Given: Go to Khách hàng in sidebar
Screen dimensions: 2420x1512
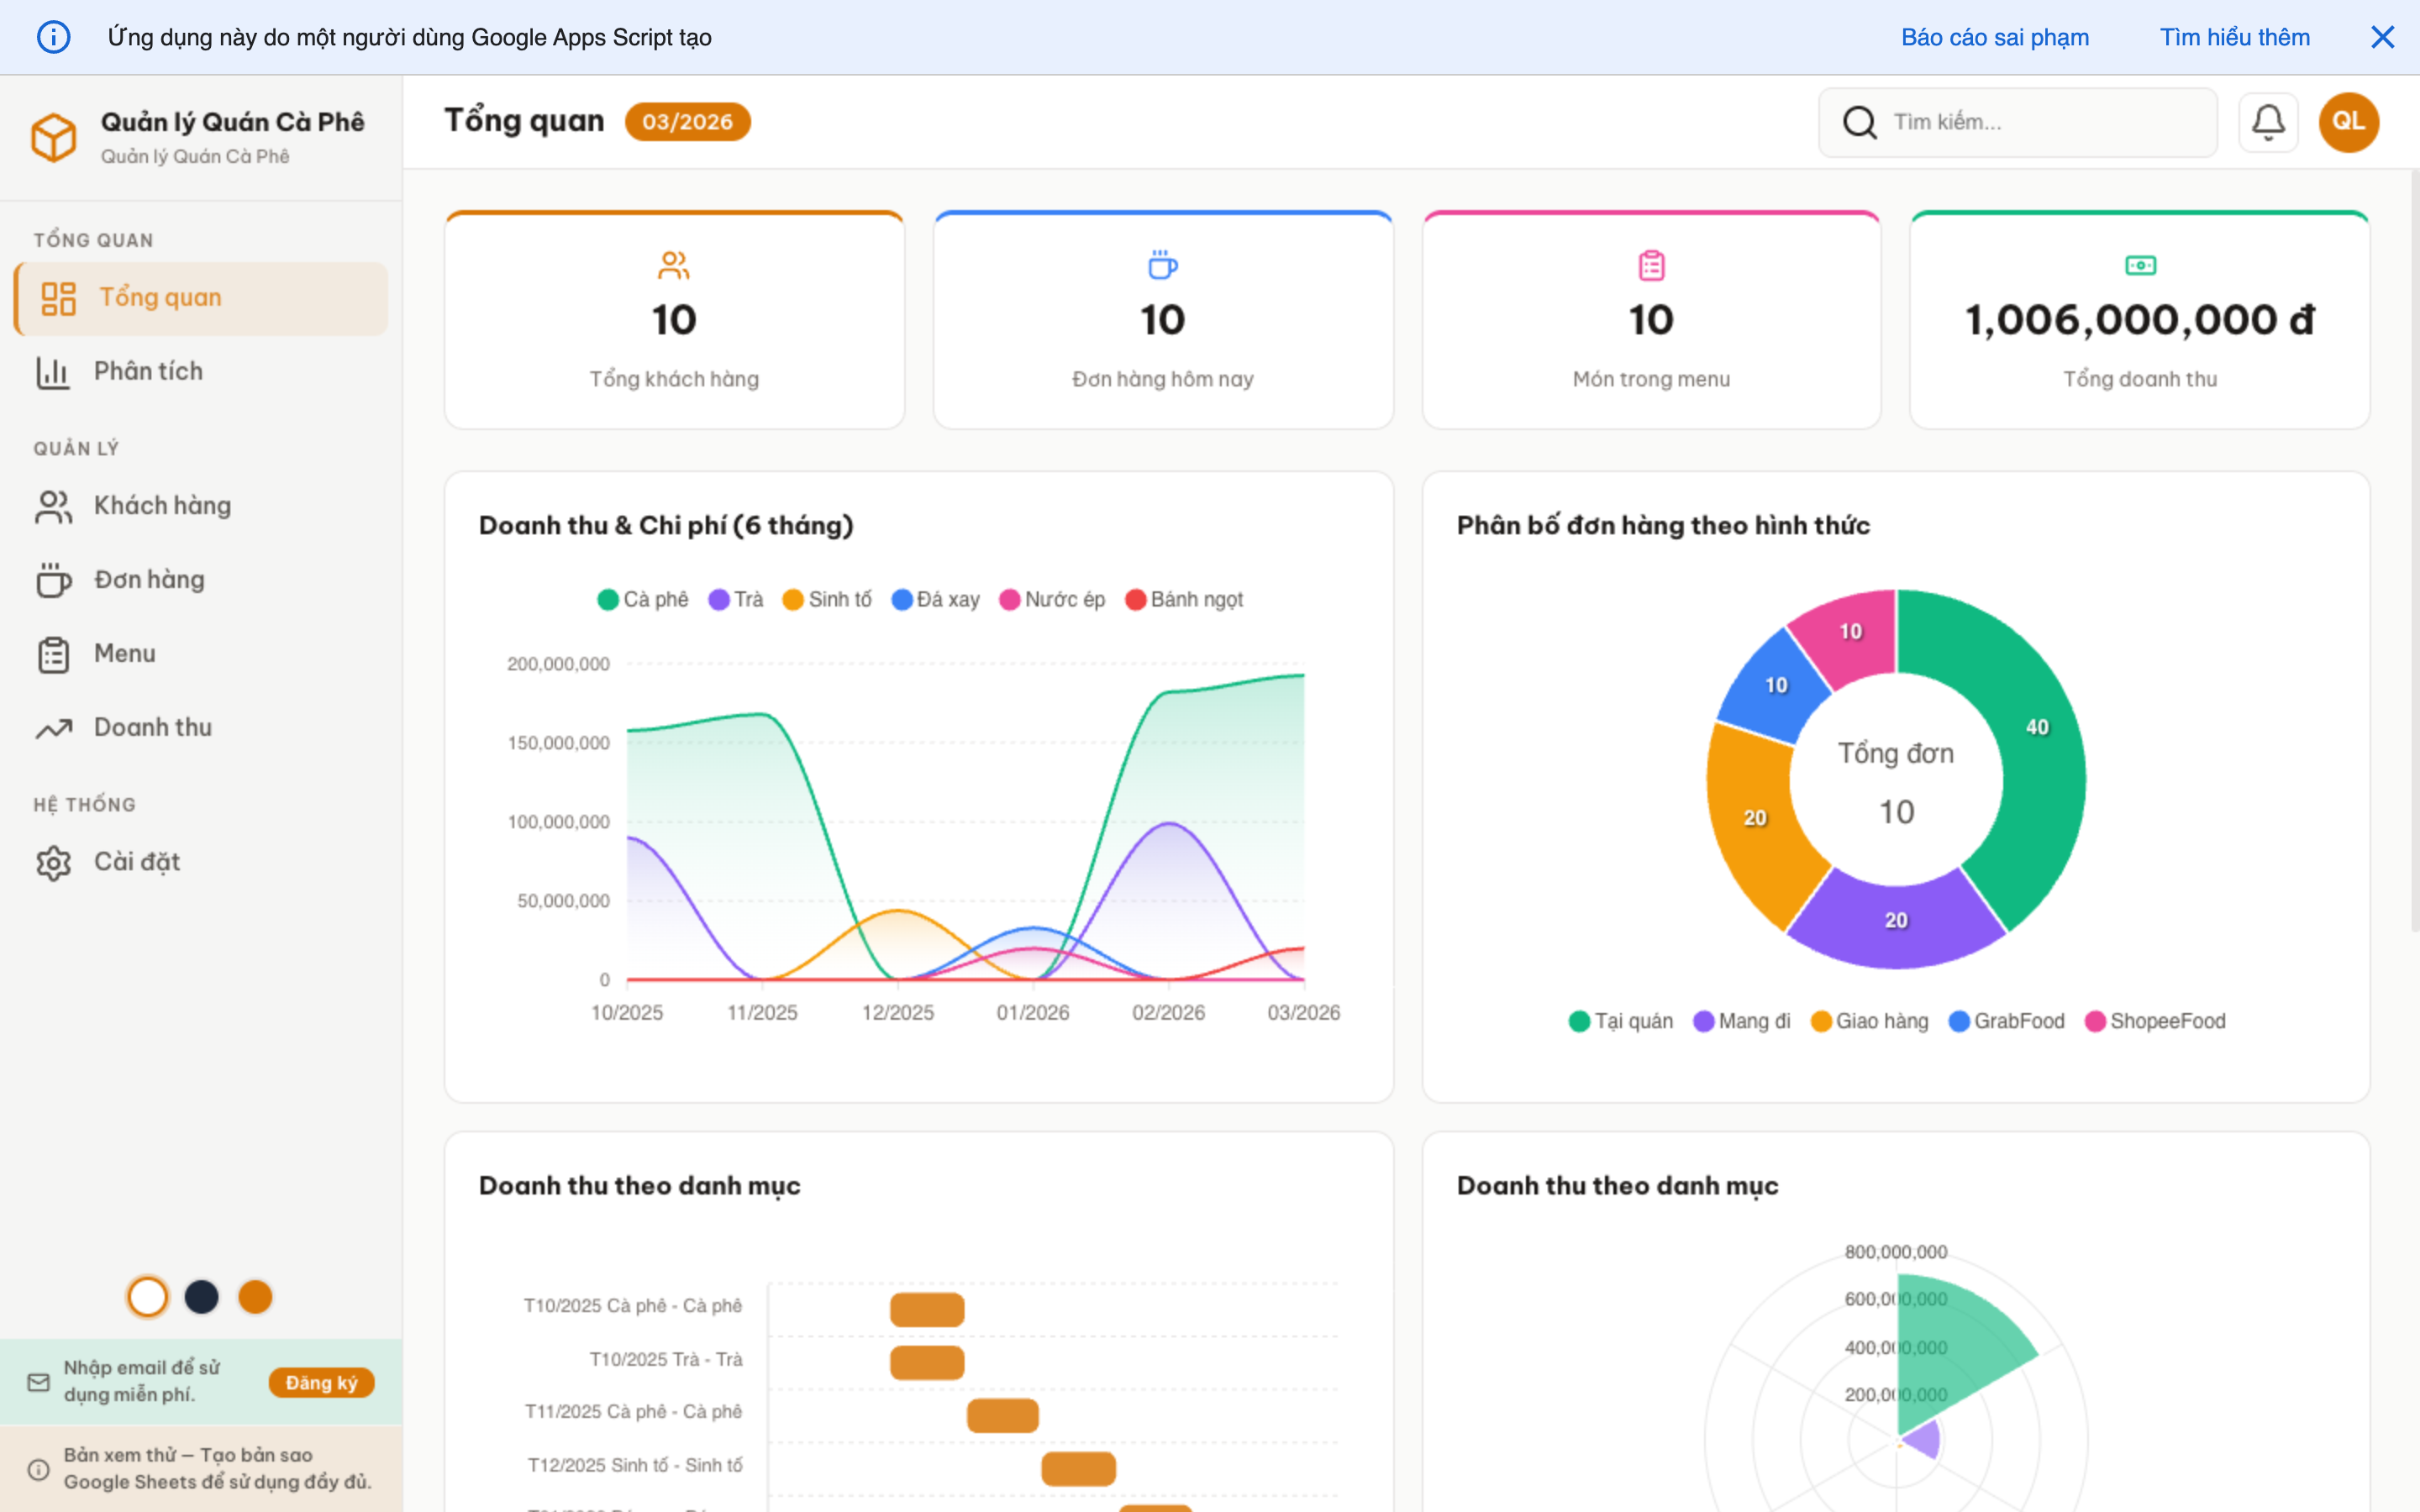Looking at the screenshot, I should click(162, 506).
